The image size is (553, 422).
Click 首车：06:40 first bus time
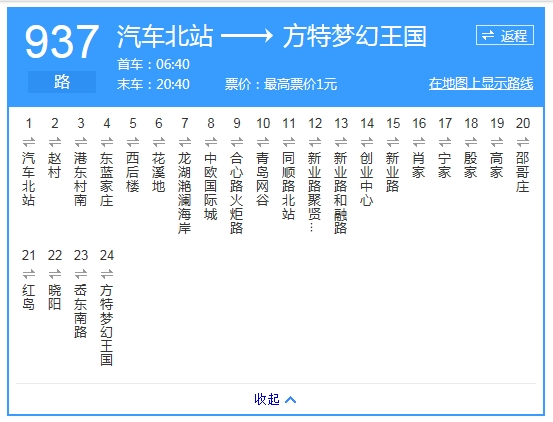(153, 64)
